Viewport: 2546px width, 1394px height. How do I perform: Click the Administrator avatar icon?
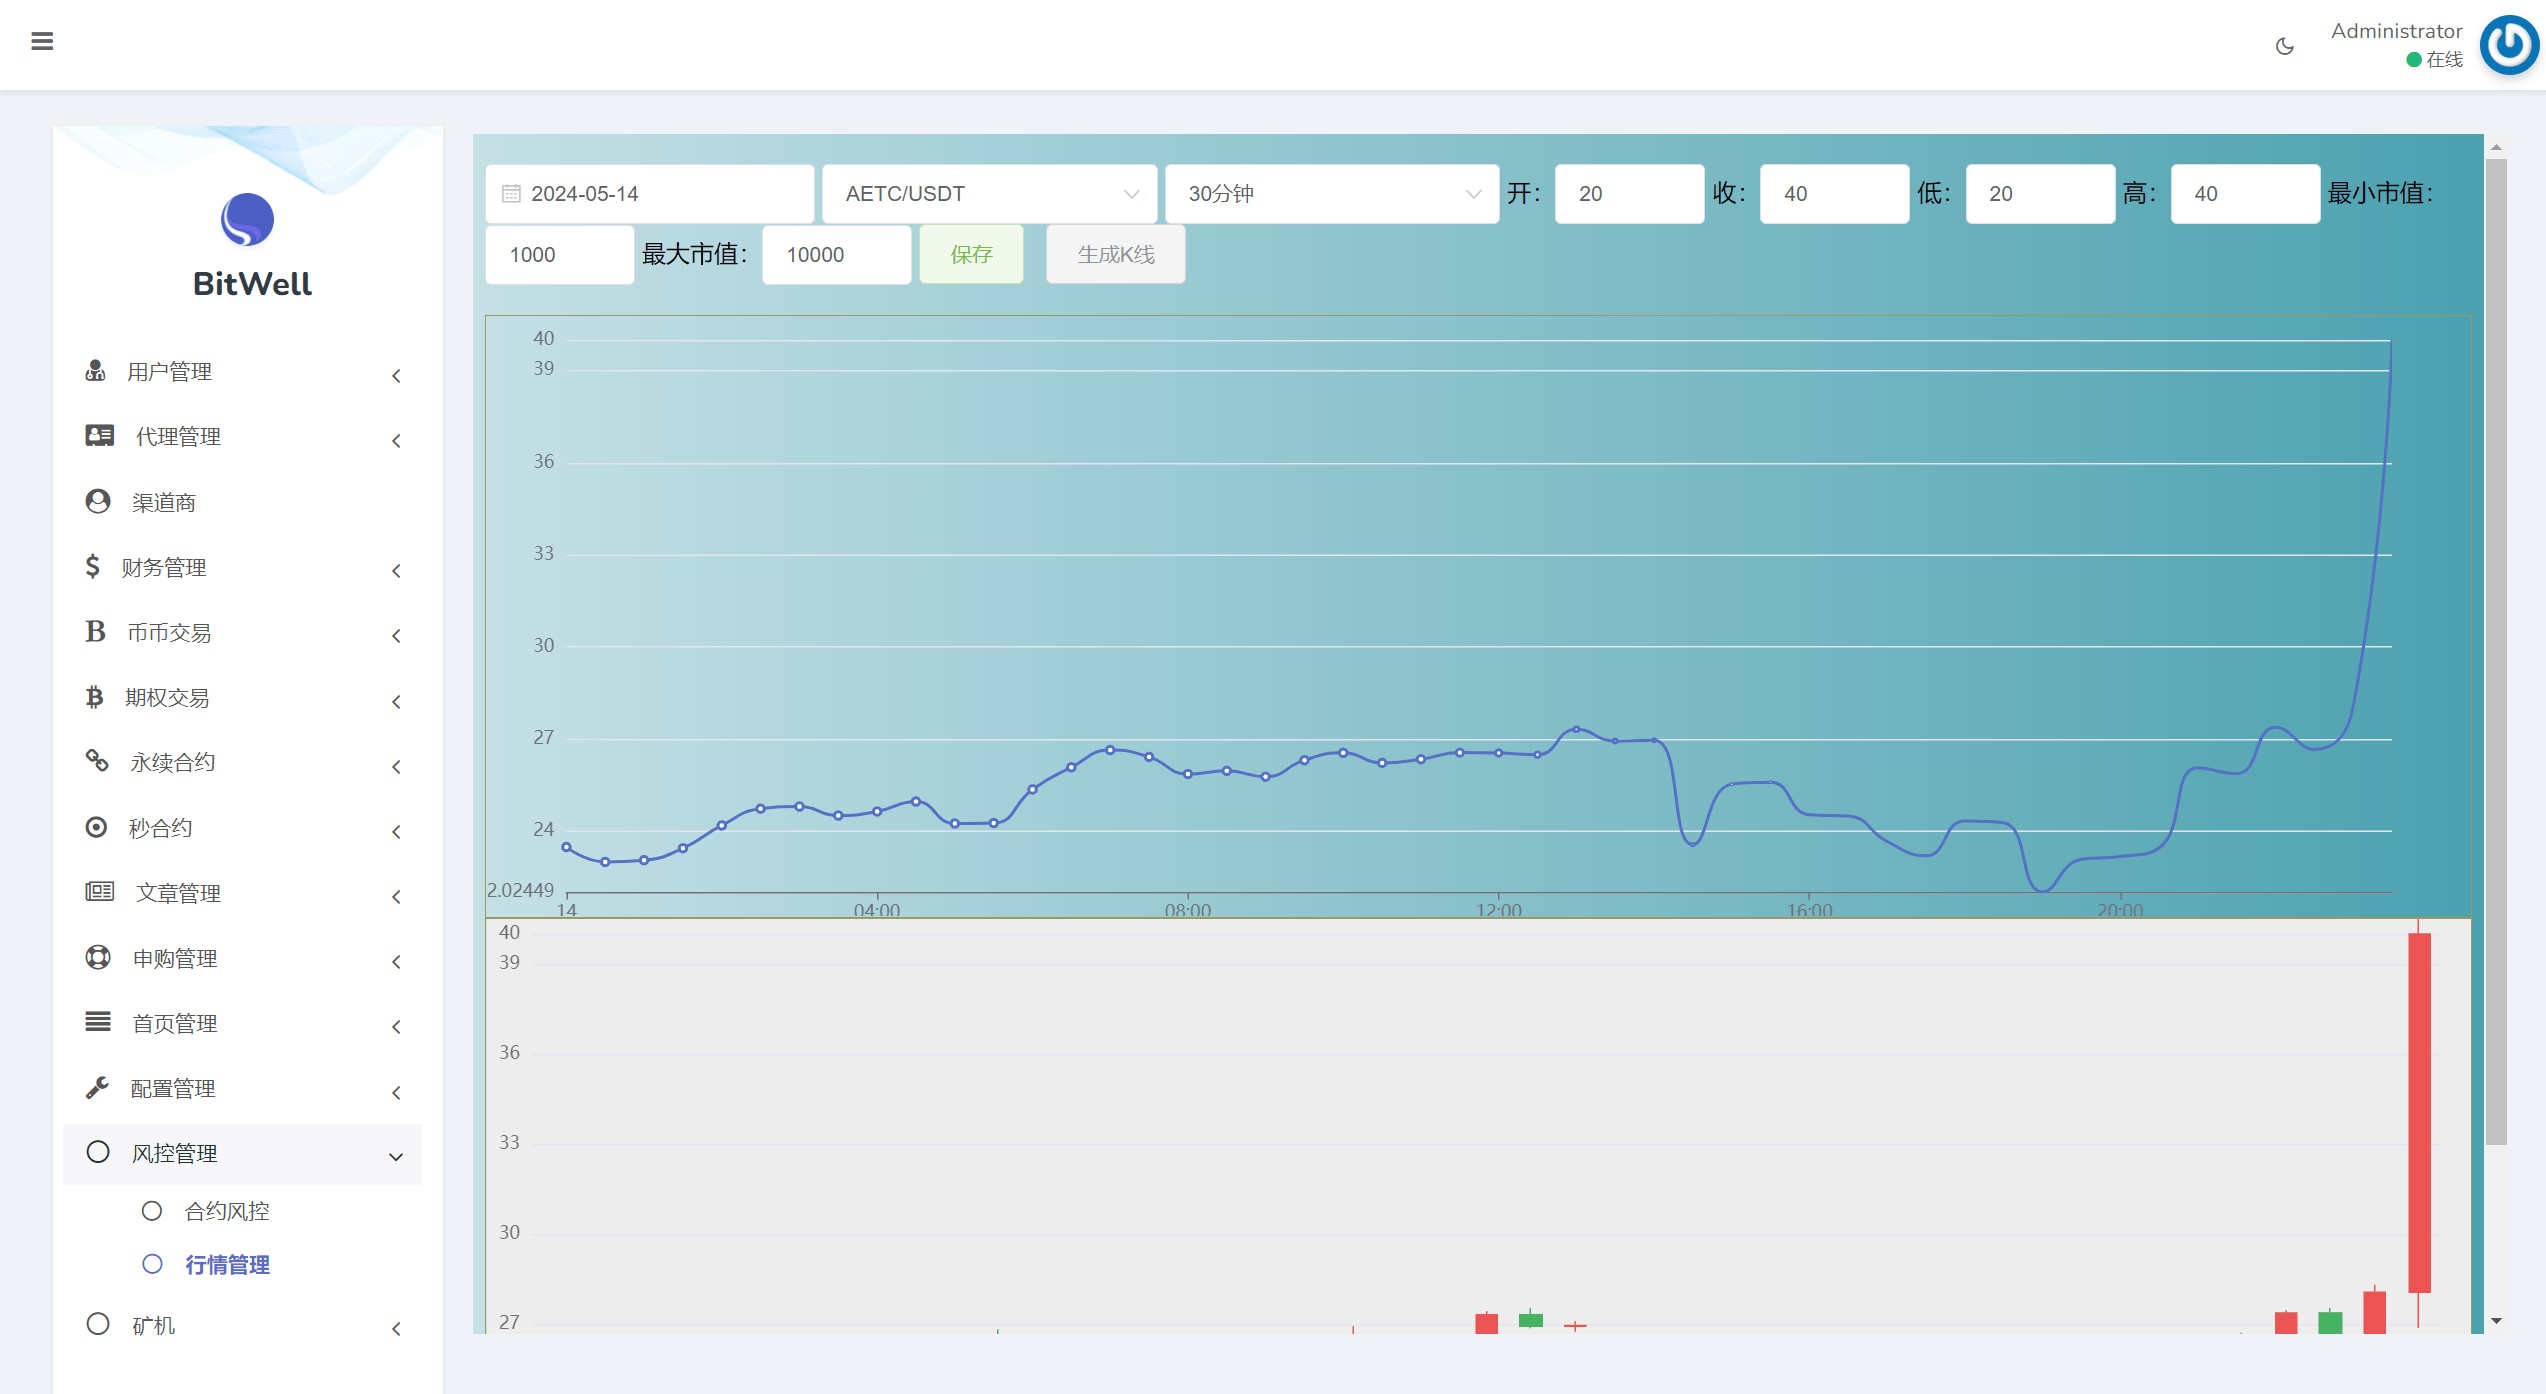pos(2508,45)
